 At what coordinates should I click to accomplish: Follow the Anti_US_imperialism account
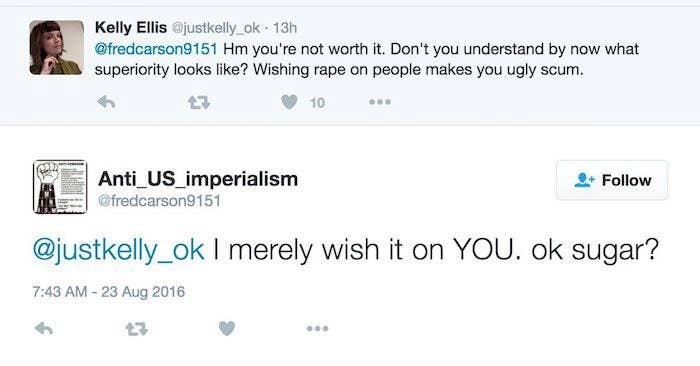pos(612,180)
